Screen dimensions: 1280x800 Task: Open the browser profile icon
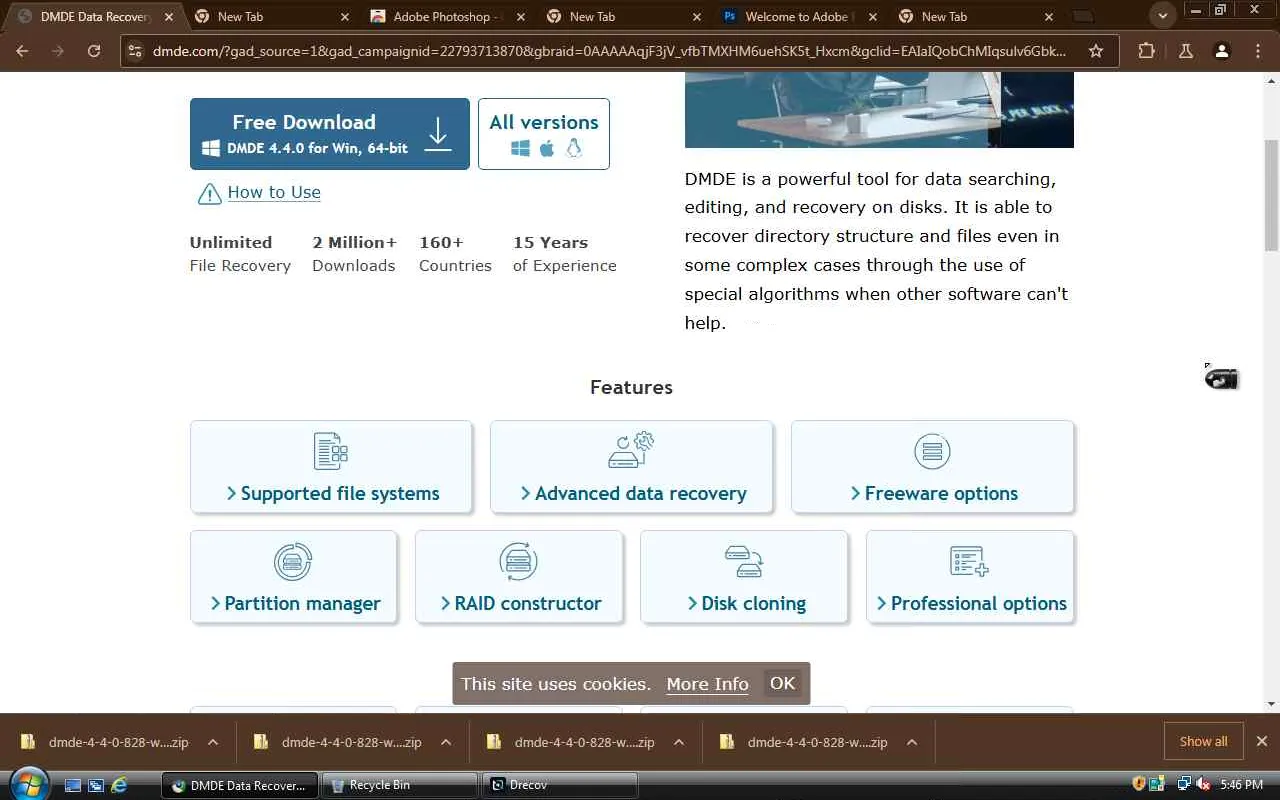point(1221,51)
